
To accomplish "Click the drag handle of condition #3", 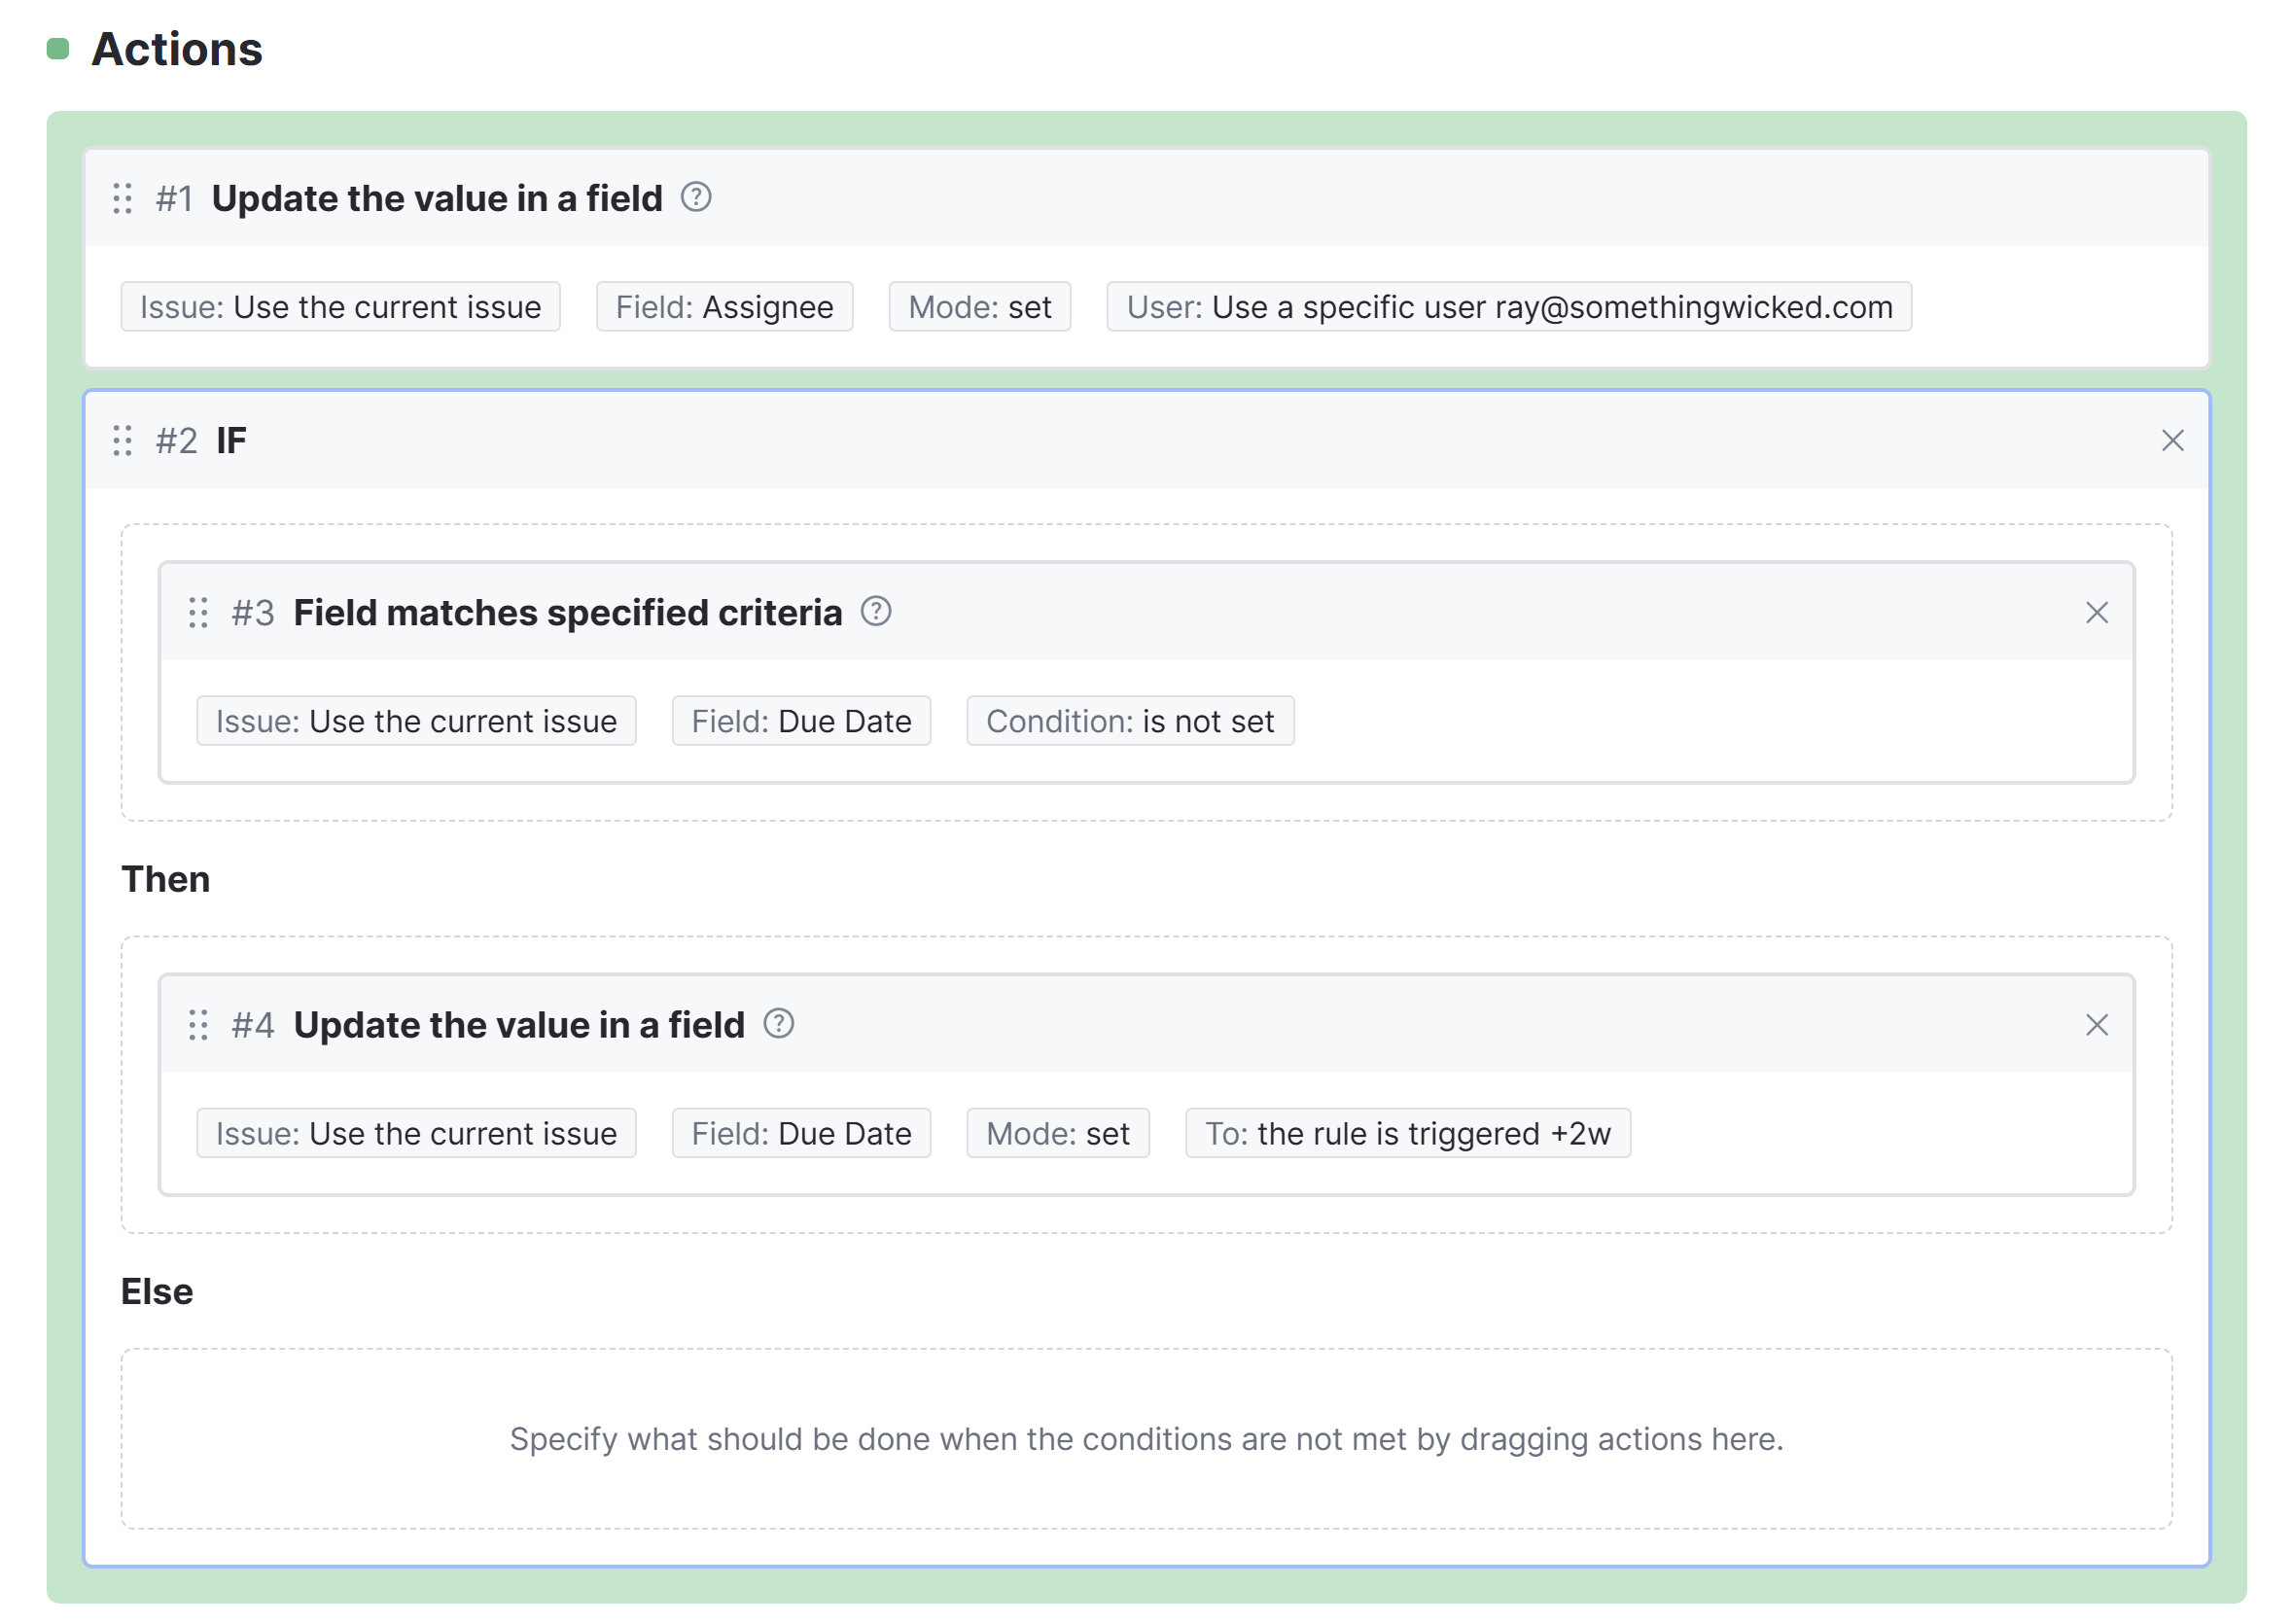I will pos(198,612).
